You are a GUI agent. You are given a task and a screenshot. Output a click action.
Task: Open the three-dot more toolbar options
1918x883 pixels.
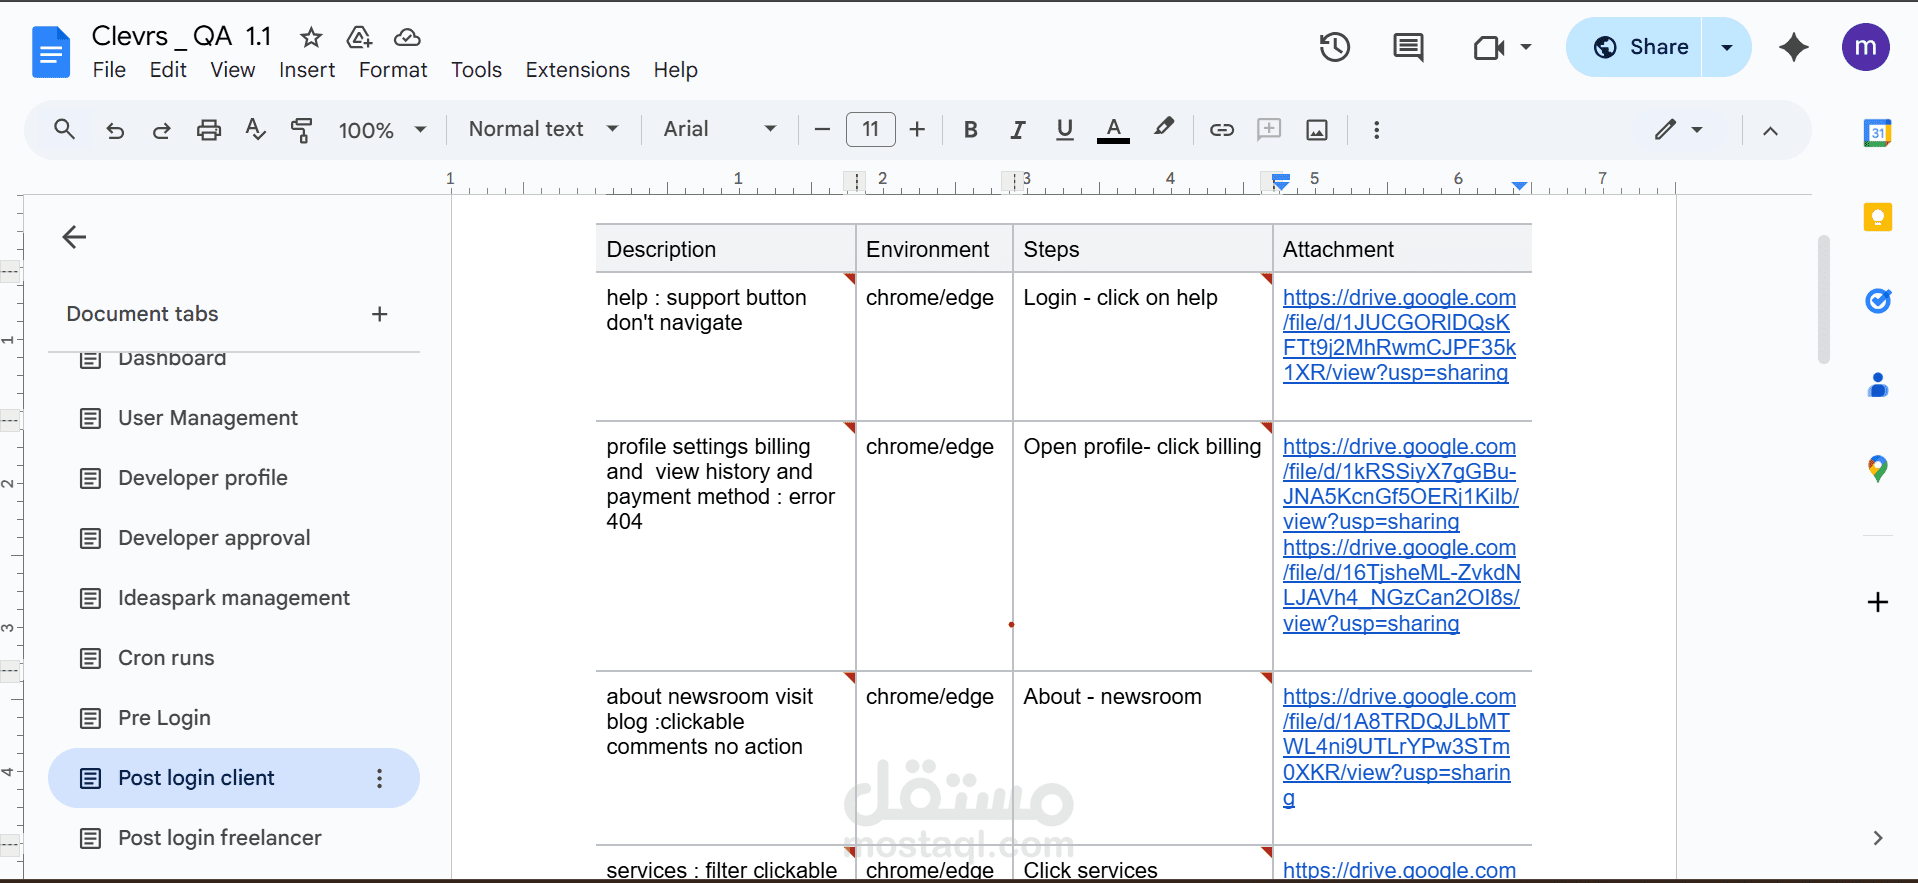[x=1376, y=130]
